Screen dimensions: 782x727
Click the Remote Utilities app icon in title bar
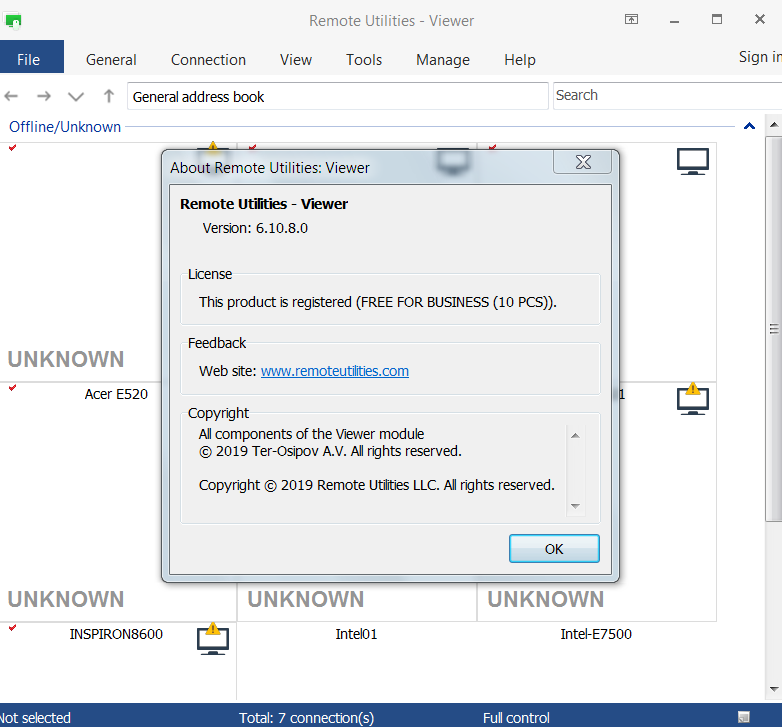(13, 20)
